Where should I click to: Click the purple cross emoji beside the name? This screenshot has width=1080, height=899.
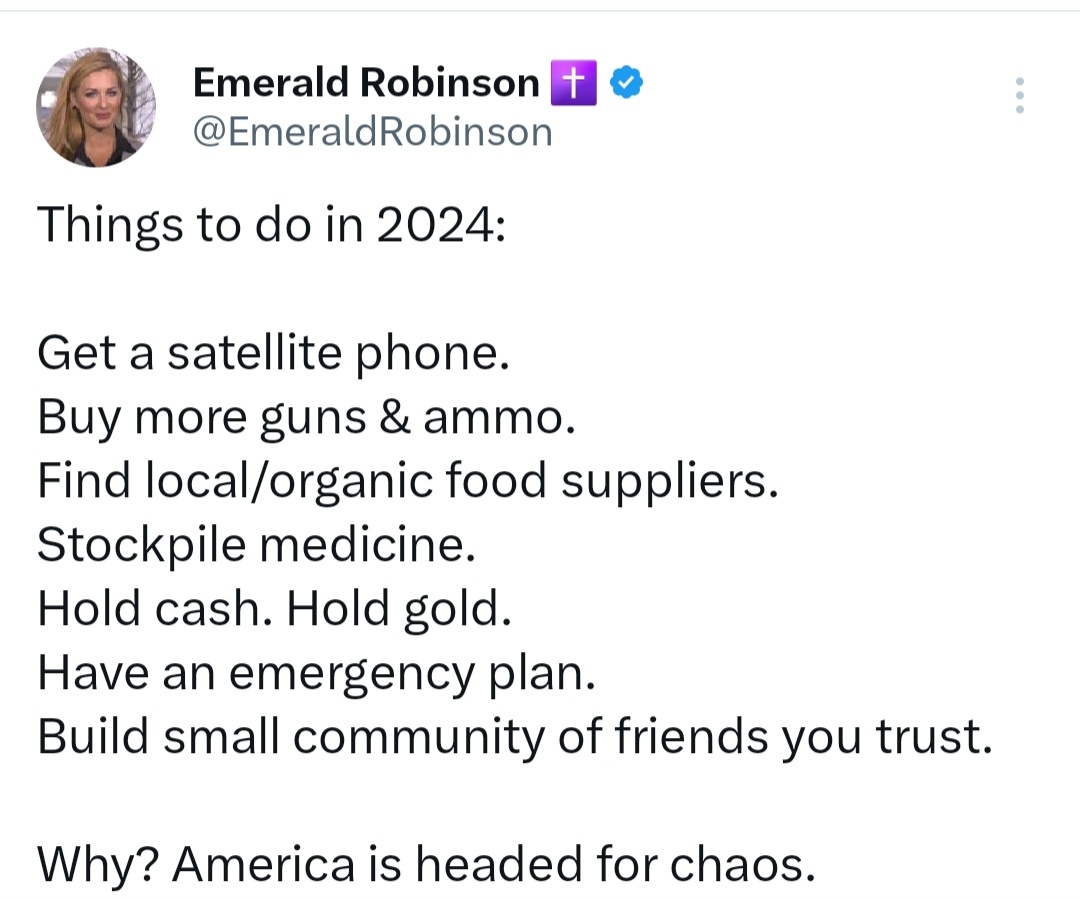coord(575,82)
